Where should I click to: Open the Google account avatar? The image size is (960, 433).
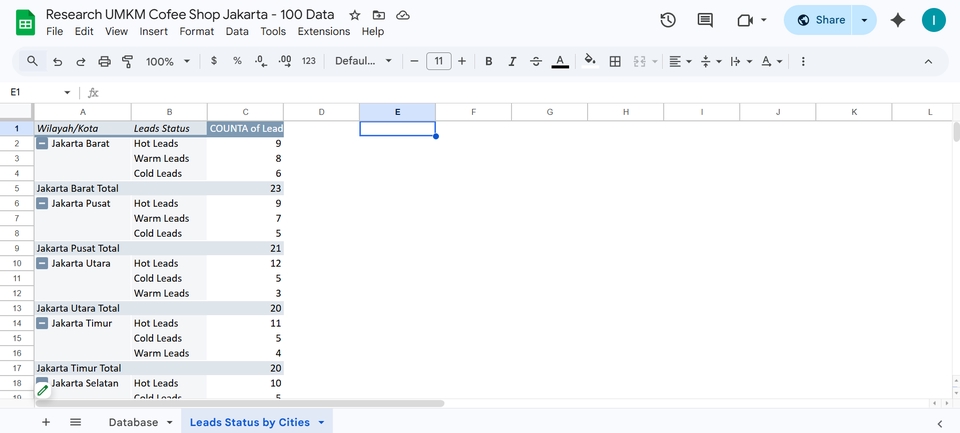tap(934, 20)
